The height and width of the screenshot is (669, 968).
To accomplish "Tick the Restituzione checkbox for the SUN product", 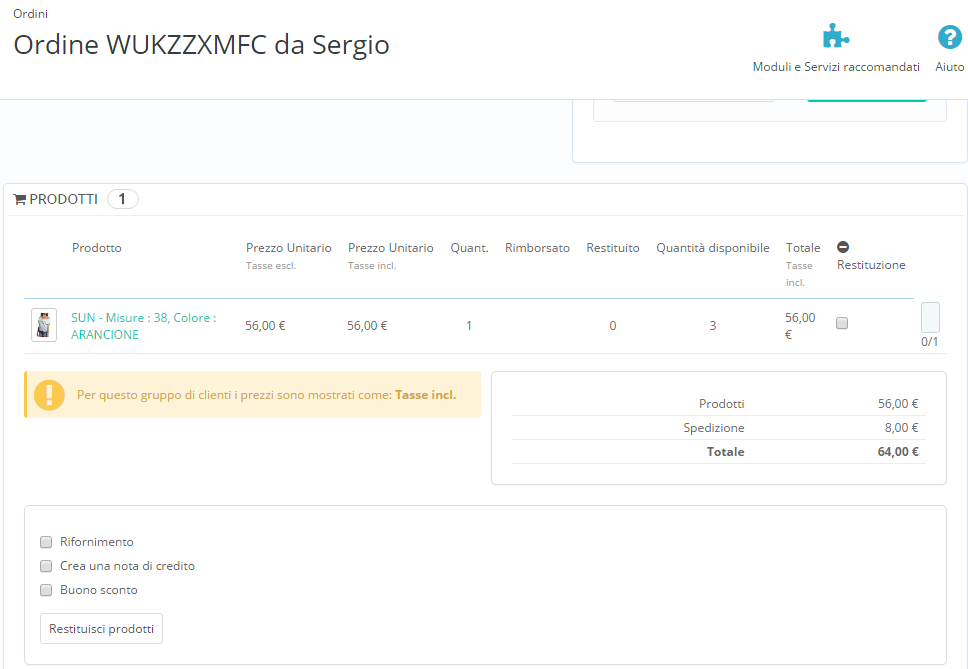I will coord(841,323).
